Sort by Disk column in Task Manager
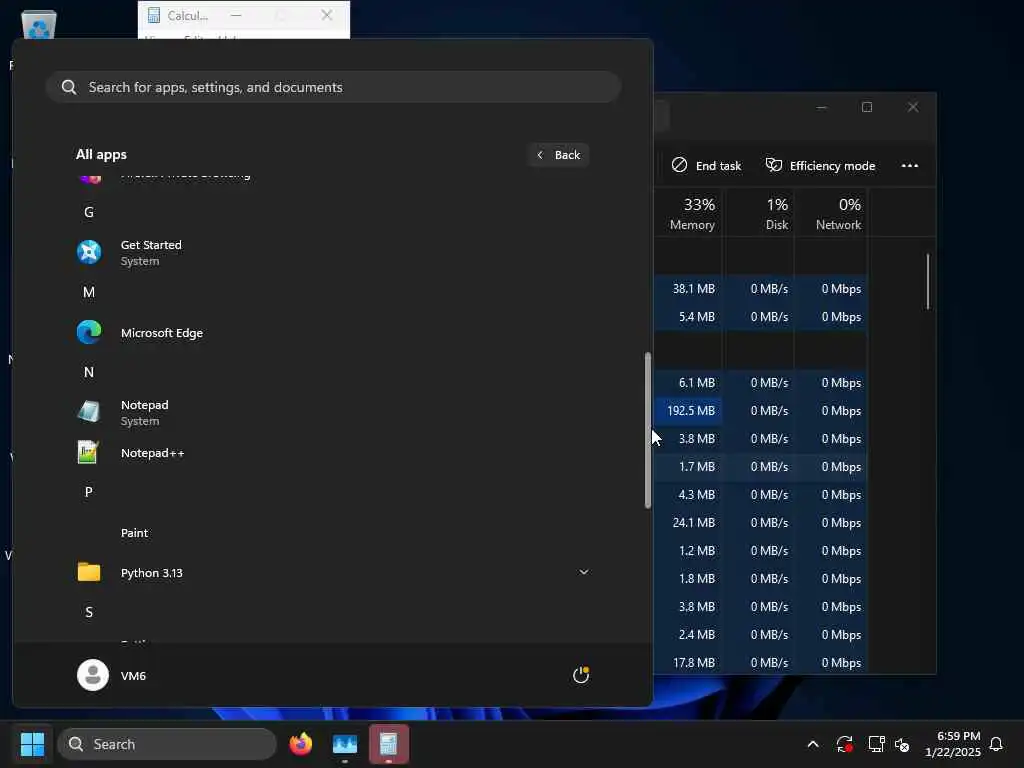This screenshot has width=1024, height=768. pos(760,214)
